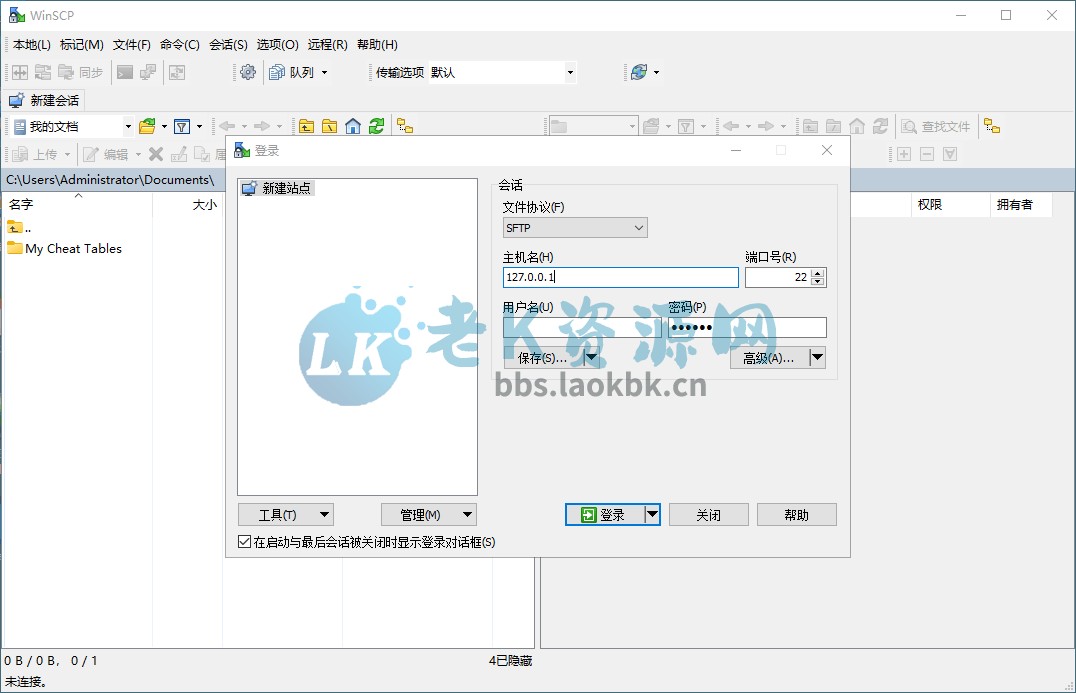Open the 管理 manage dropdown button
This screenshot has height=693, width=1076.
click(429, 515)
